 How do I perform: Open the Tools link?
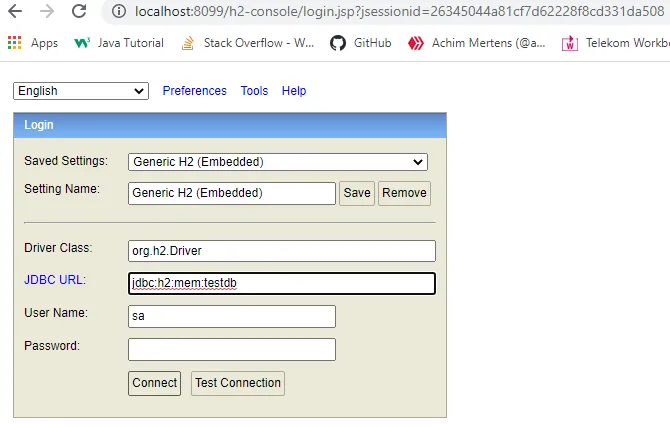254,91
